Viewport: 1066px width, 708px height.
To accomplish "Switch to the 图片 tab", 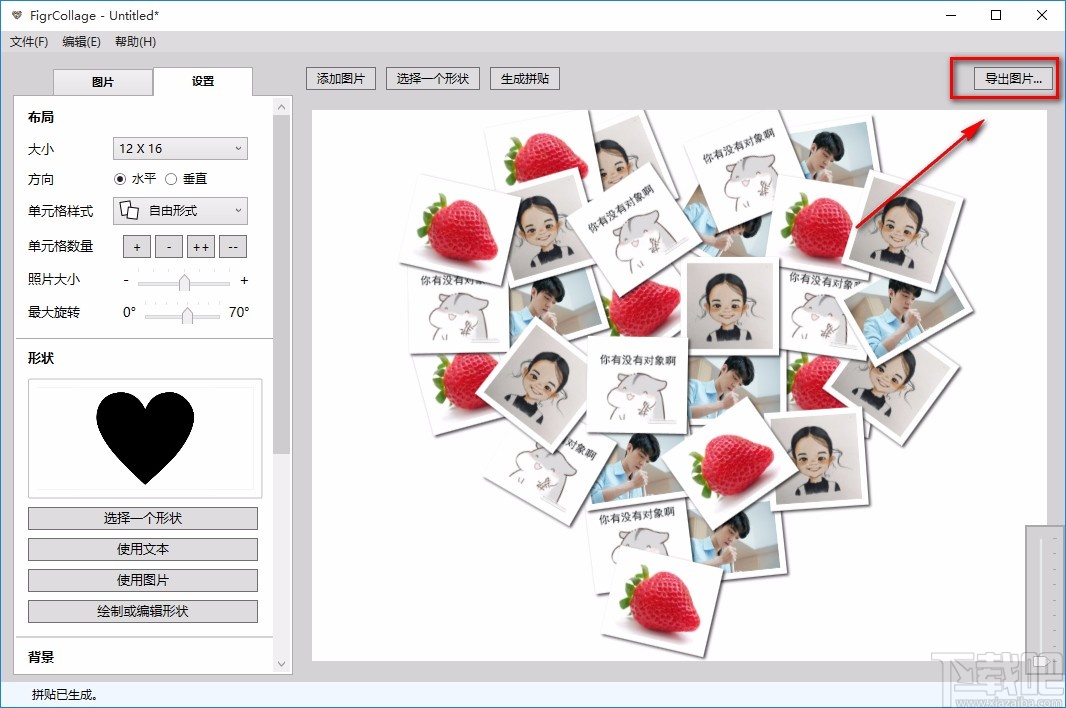I will 102,82.
